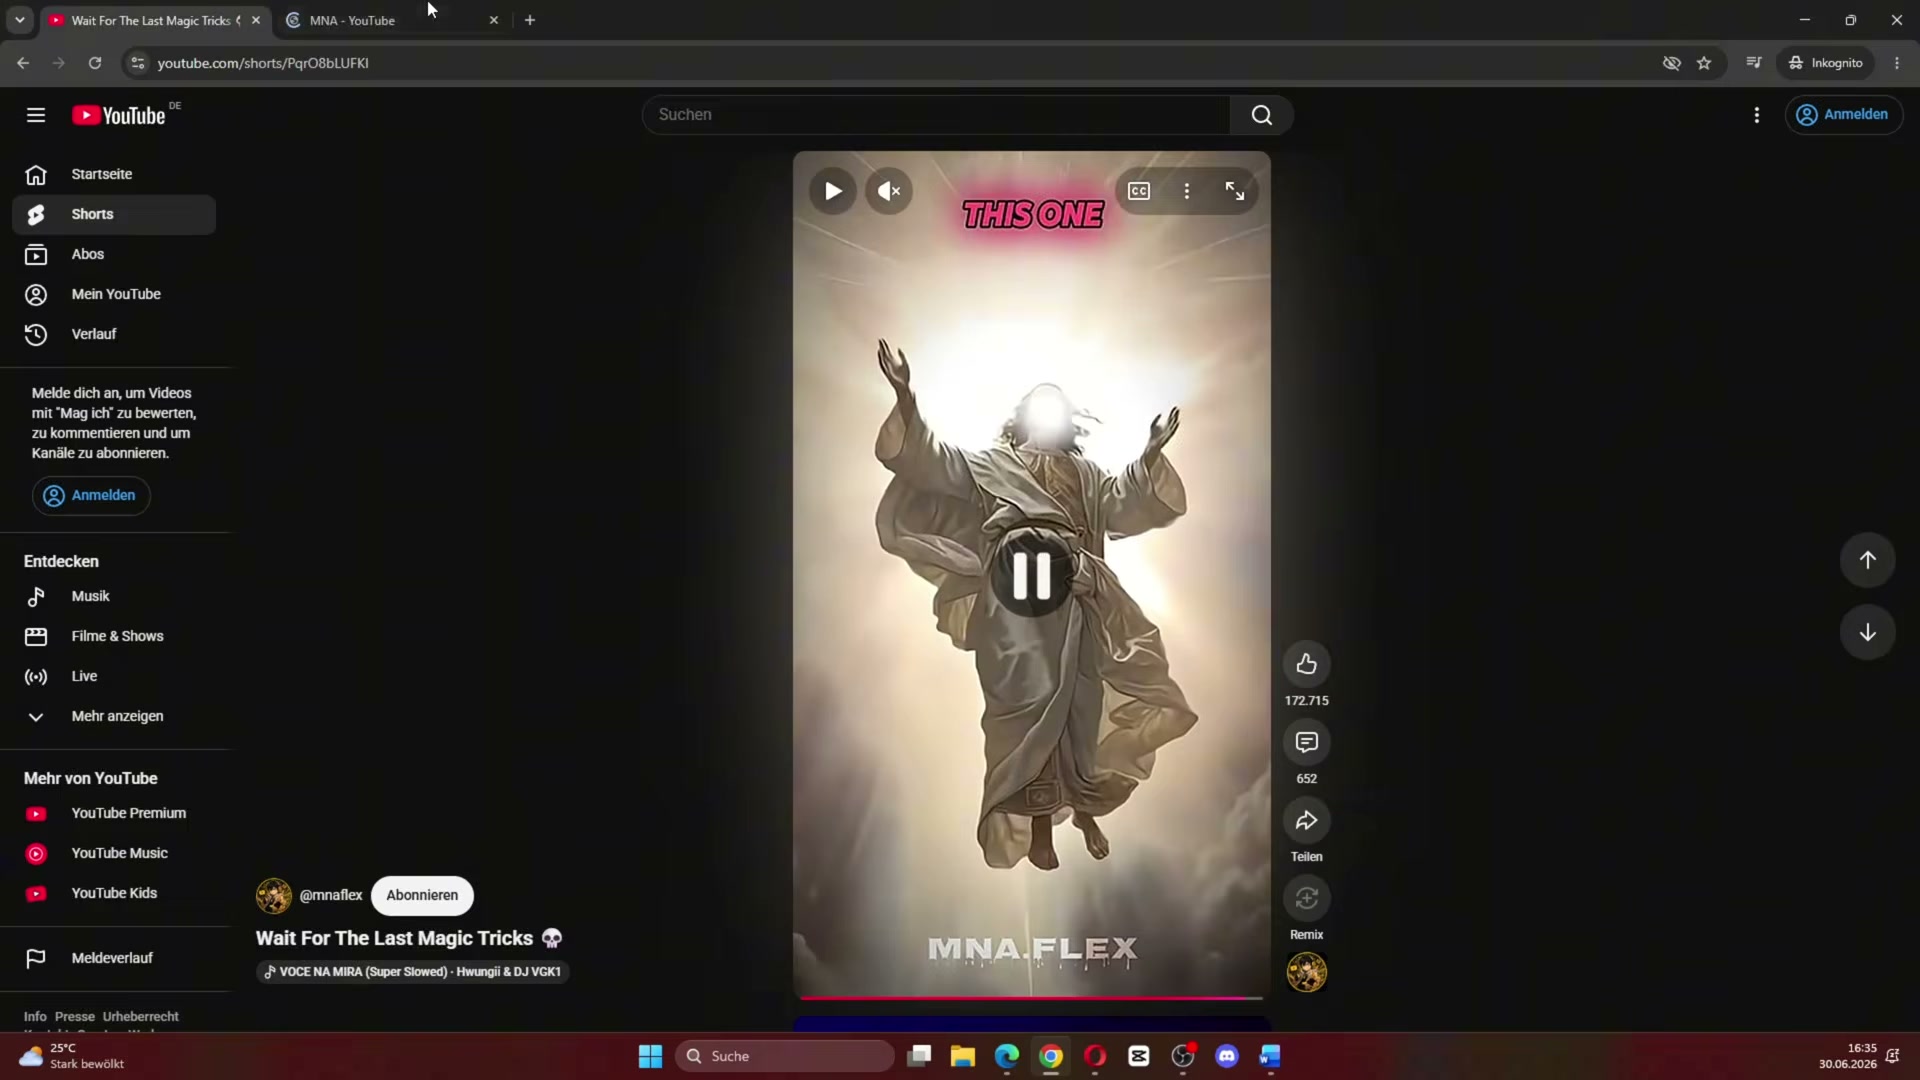Subscribe with the Abonnieren button
Screen dimensions: 1920x1080
tap(422, 895)
